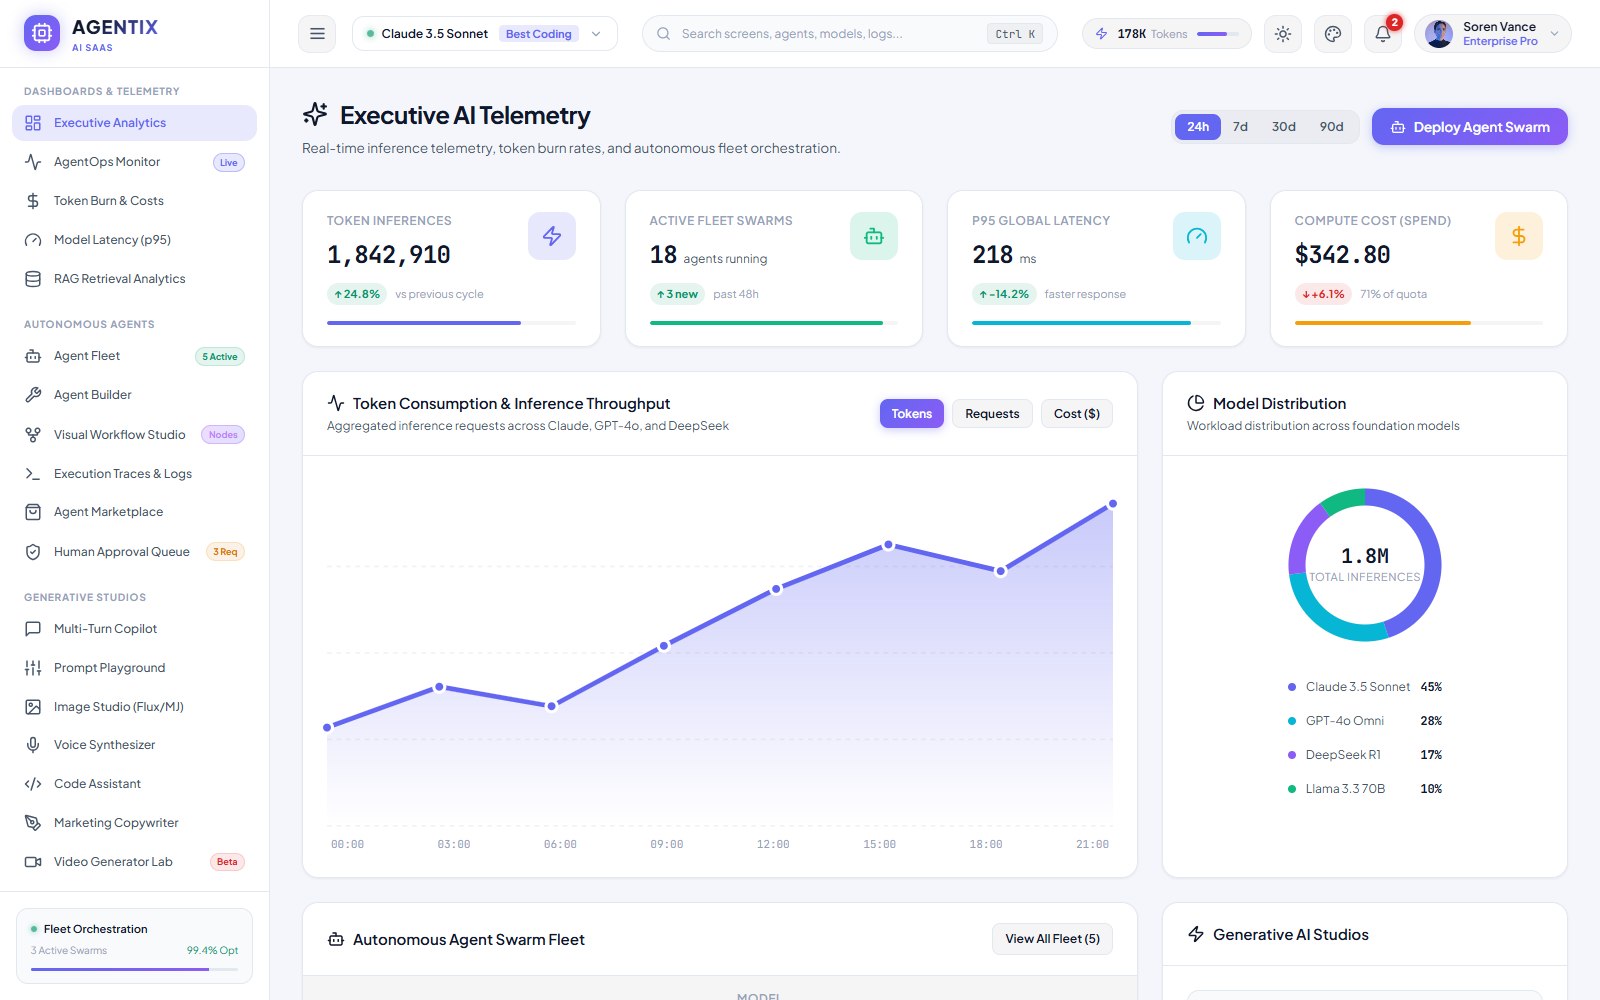Switch chart to Requests view
Viewport: 1600px width, 1000px height.
[x=992, y=414]
